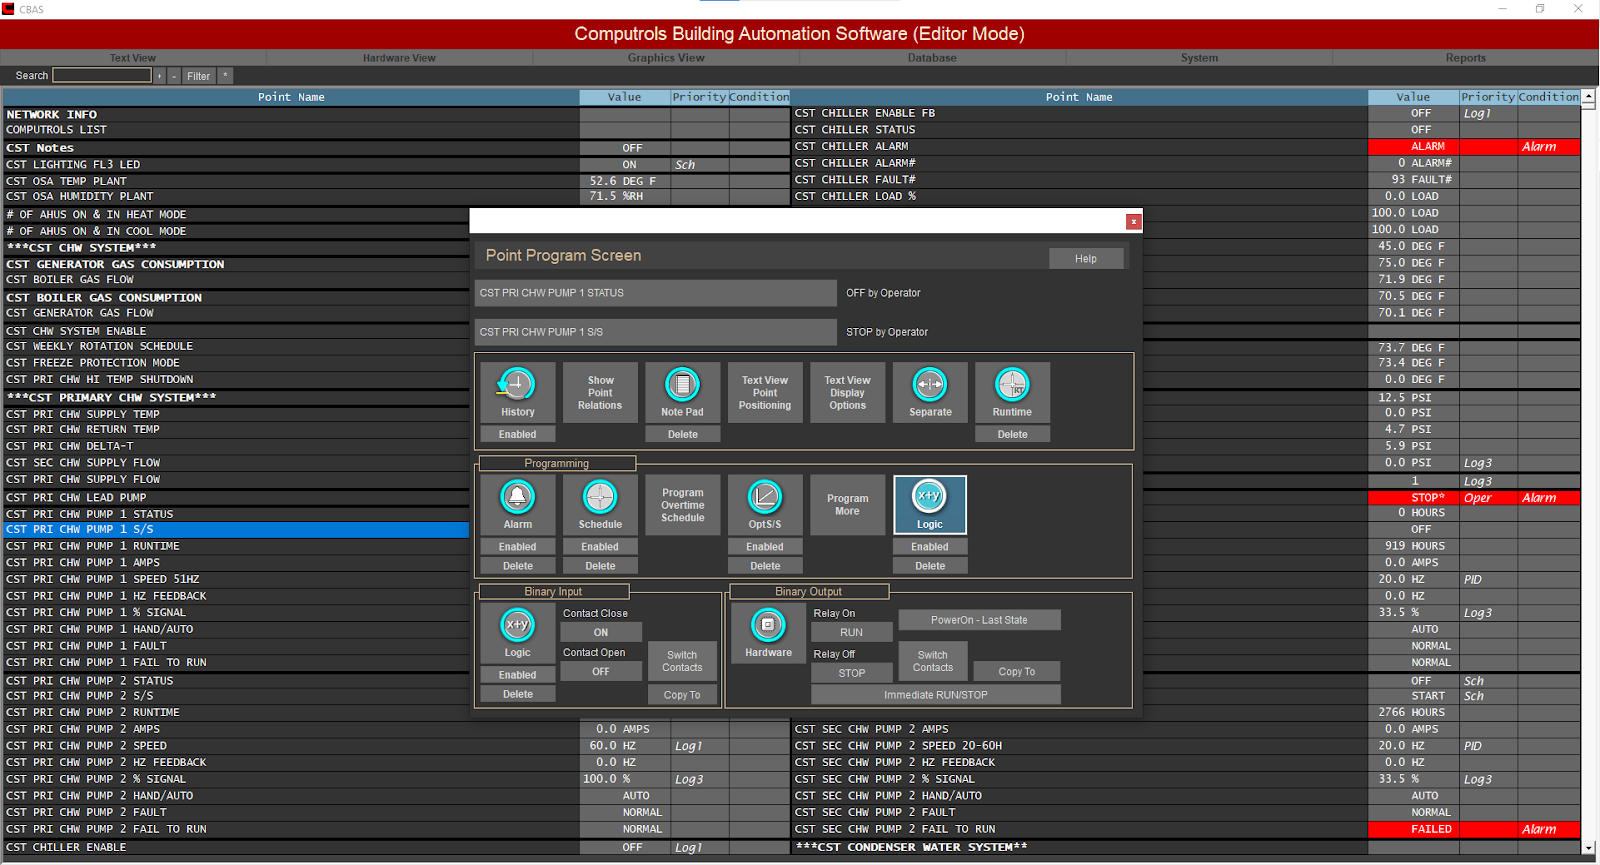
Task: Click Delete under Binary Input Logic
Action: (517, 694)
